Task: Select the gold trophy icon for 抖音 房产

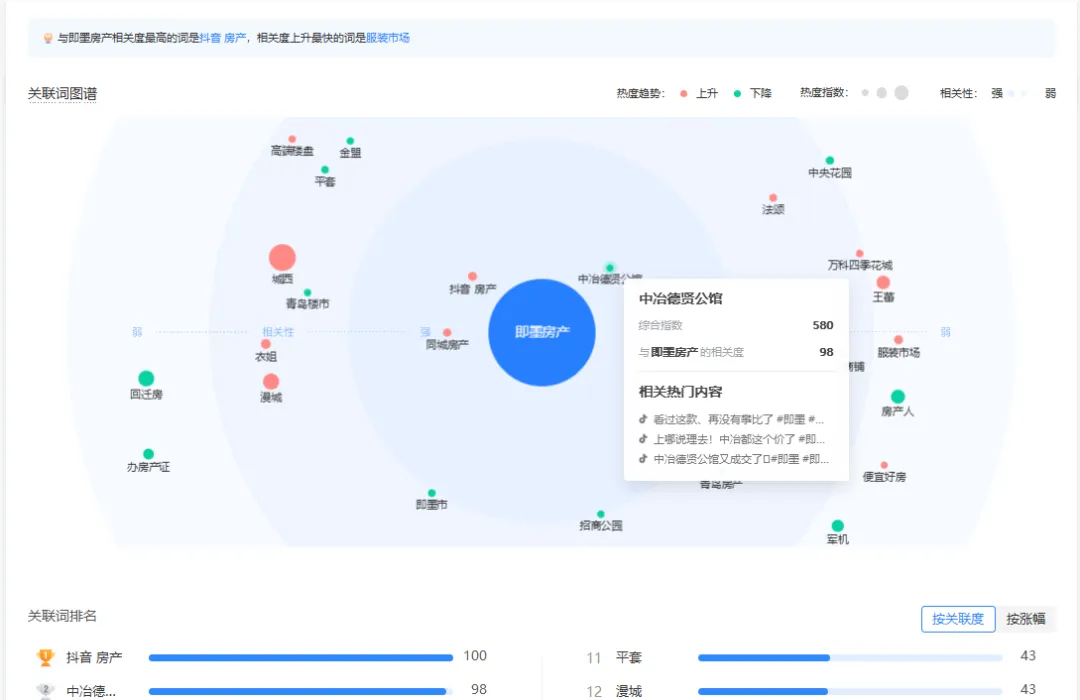Action: tap(44, 656)
